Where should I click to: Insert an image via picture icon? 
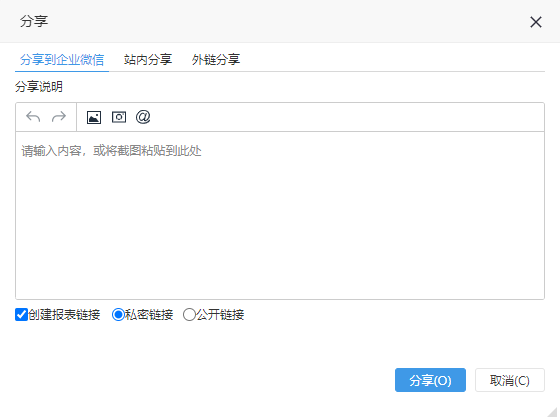[94, 117]
